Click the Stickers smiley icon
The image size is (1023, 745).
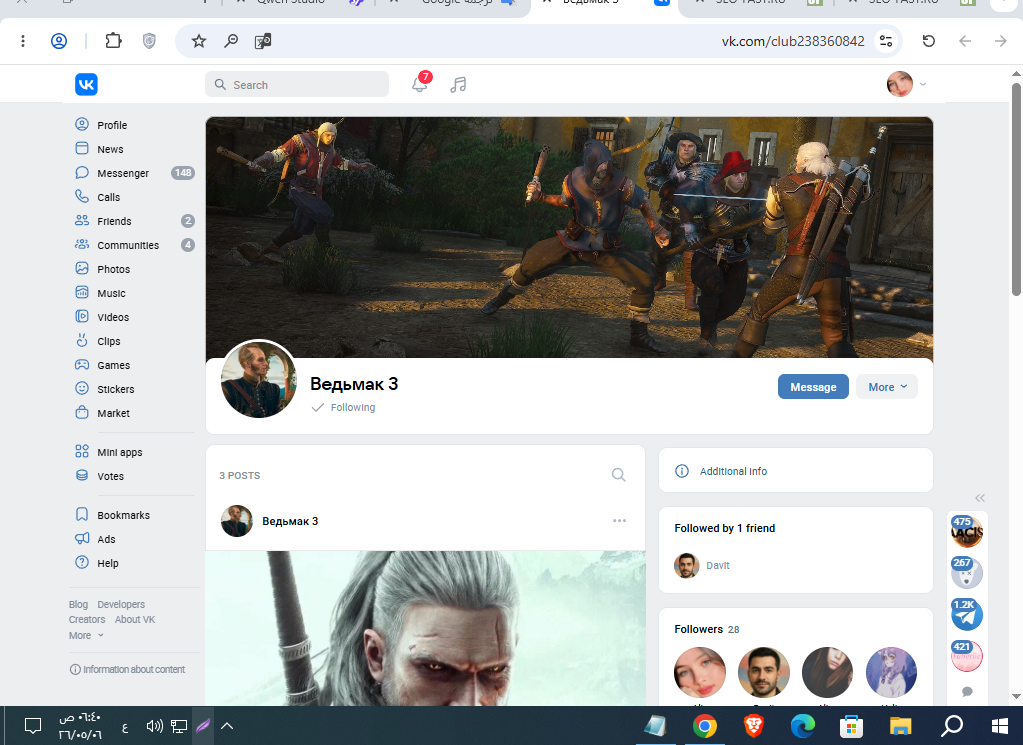(82, 388)
